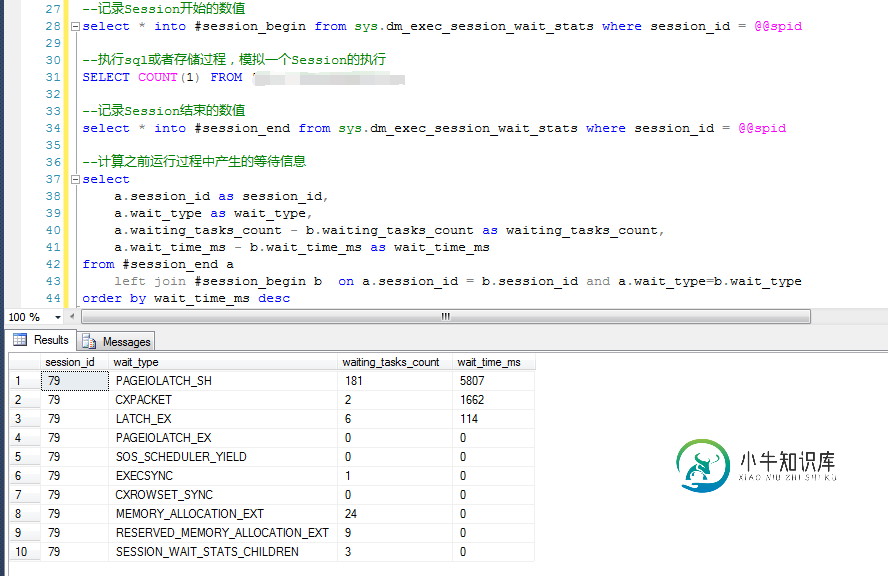
Task: Click the wait_time_ms column header
Action: pos(493,362)
